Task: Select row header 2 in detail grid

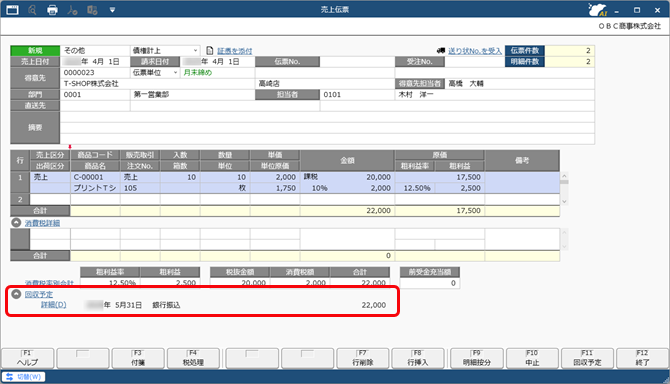Action: [20, 199]
